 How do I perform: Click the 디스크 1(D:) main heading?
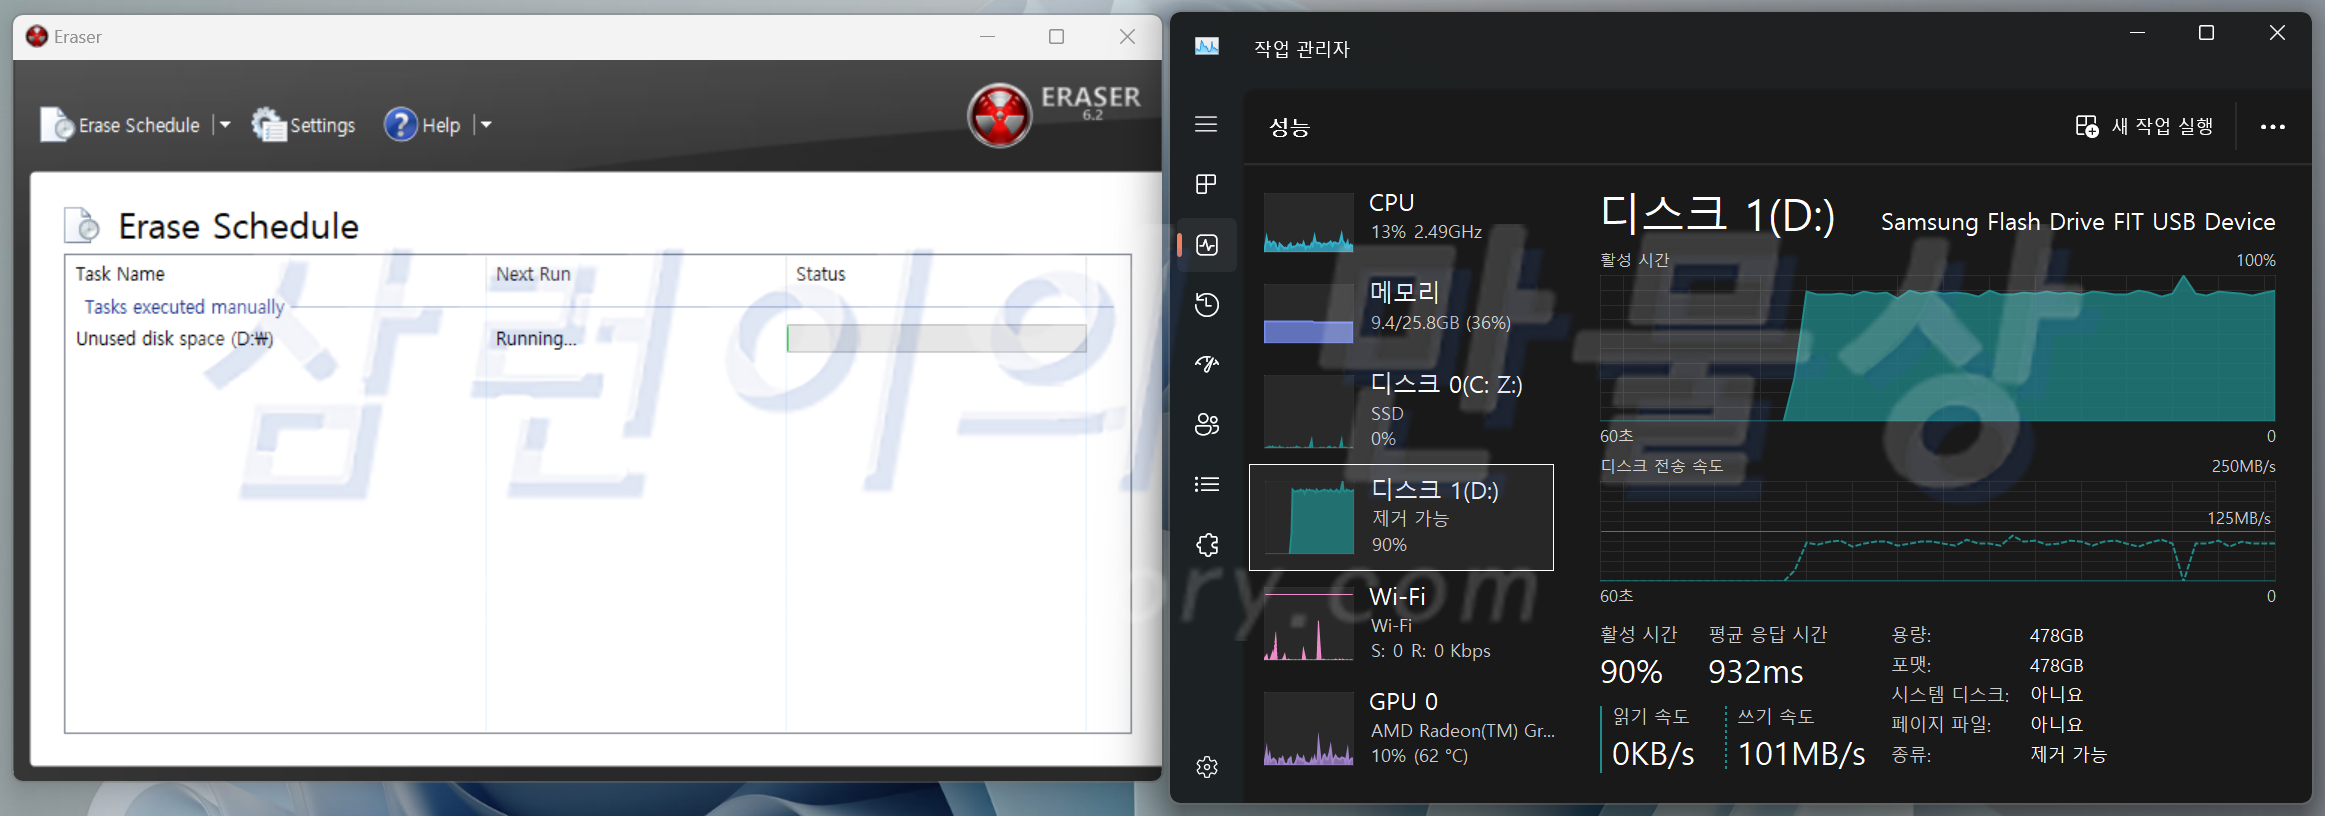coord(1717,215)
